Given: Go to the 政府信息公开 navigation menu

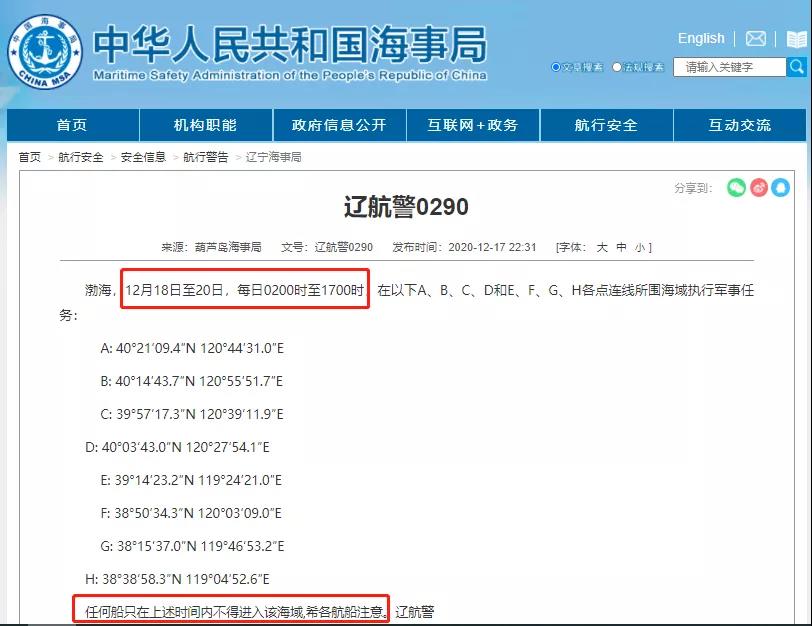Looking at the screenshot, I should click(339, 125).
